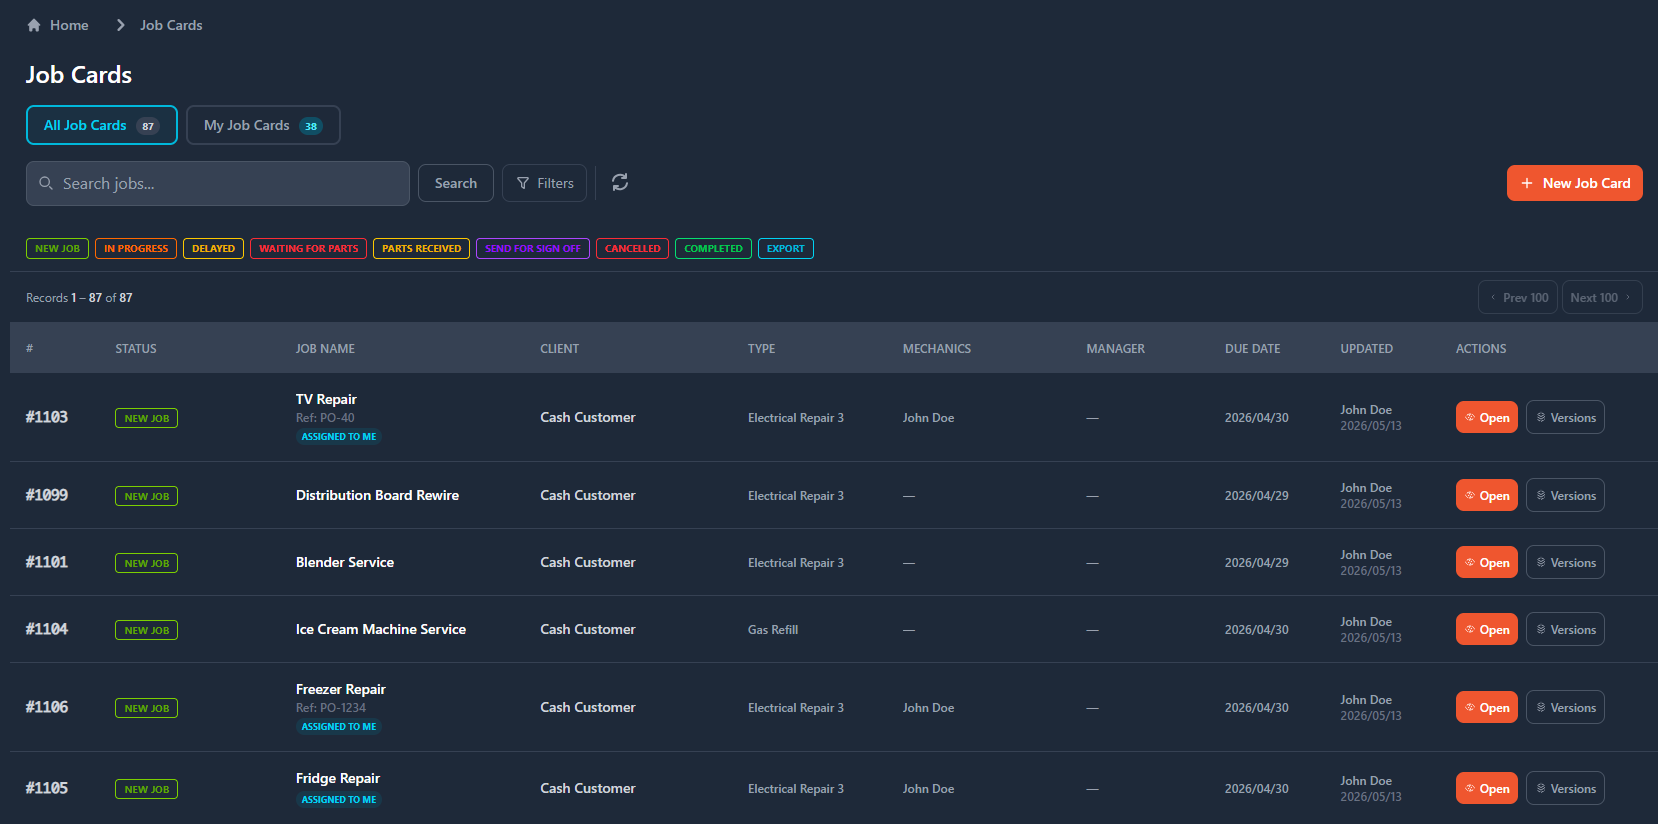Screen dimensions: 1658x824
Task: Click NEW JOB status badge for #1101
Action: (x=146, y=563)
